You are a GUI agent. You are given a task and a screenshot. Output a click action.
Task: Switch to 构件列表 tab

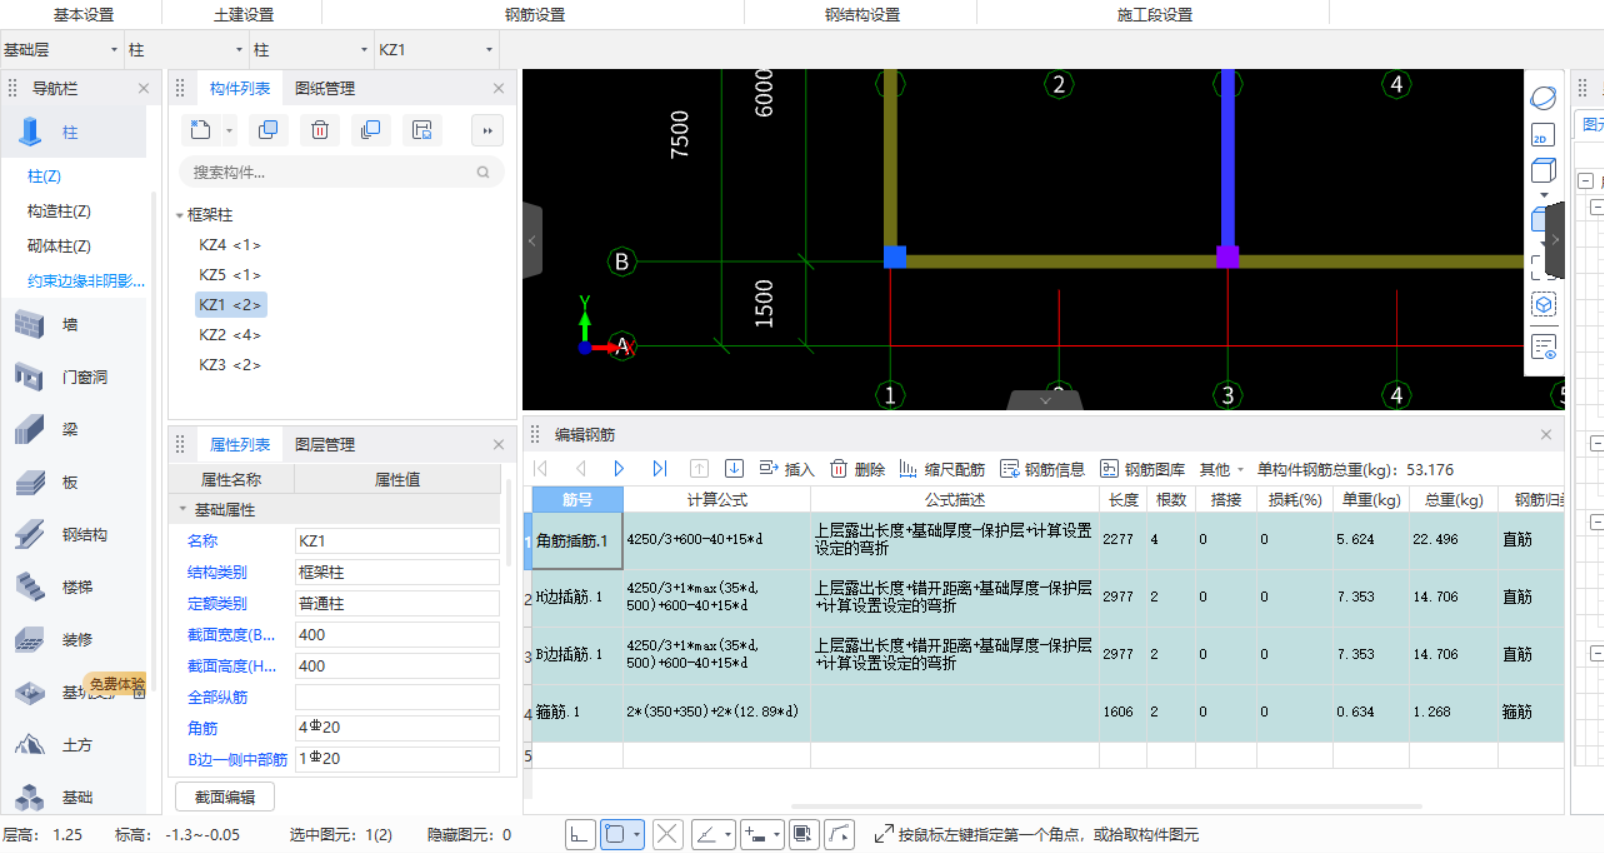pos(240,88)
